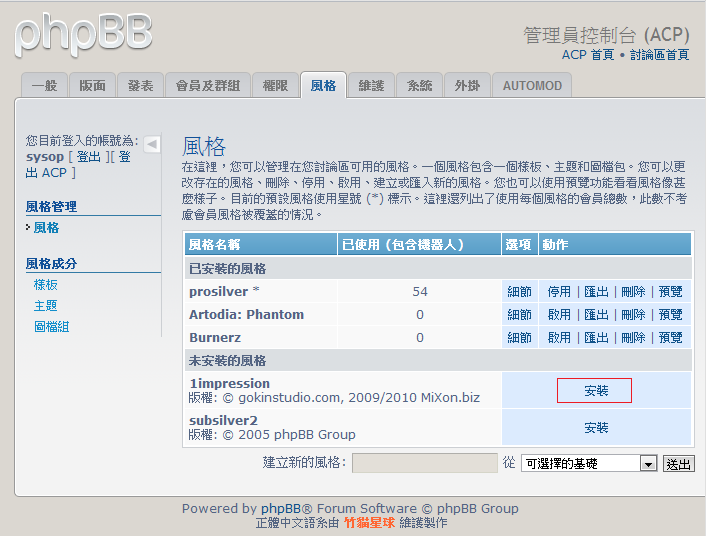Viewport: 706px width, 536px height.
Task: Open 圖檔組 in the sidebar
Action: (x=51, y=326)
